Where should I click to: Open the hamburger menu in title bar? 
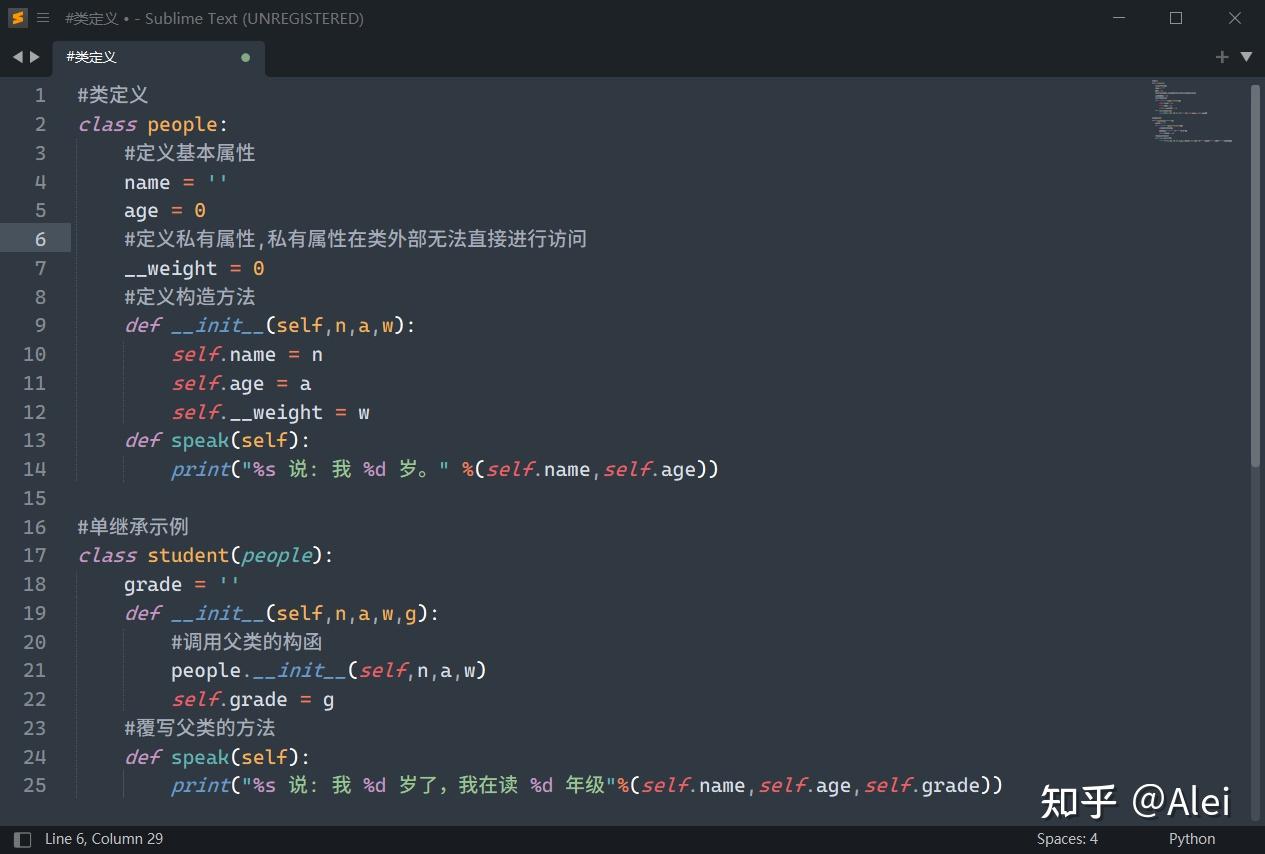point(43,18)
